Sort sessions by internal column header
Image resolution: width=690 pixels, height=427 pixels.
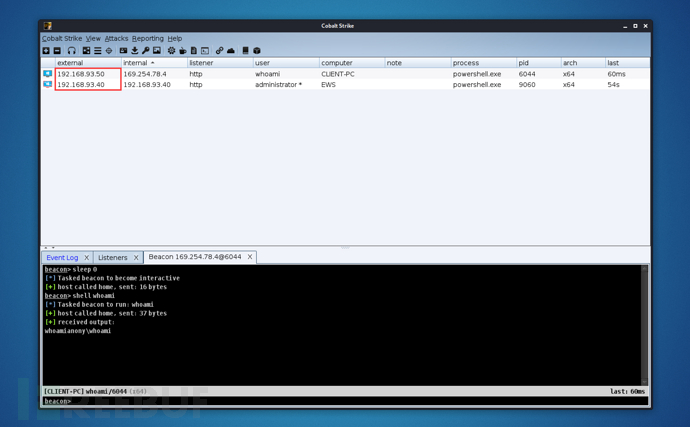coord(154,63)
